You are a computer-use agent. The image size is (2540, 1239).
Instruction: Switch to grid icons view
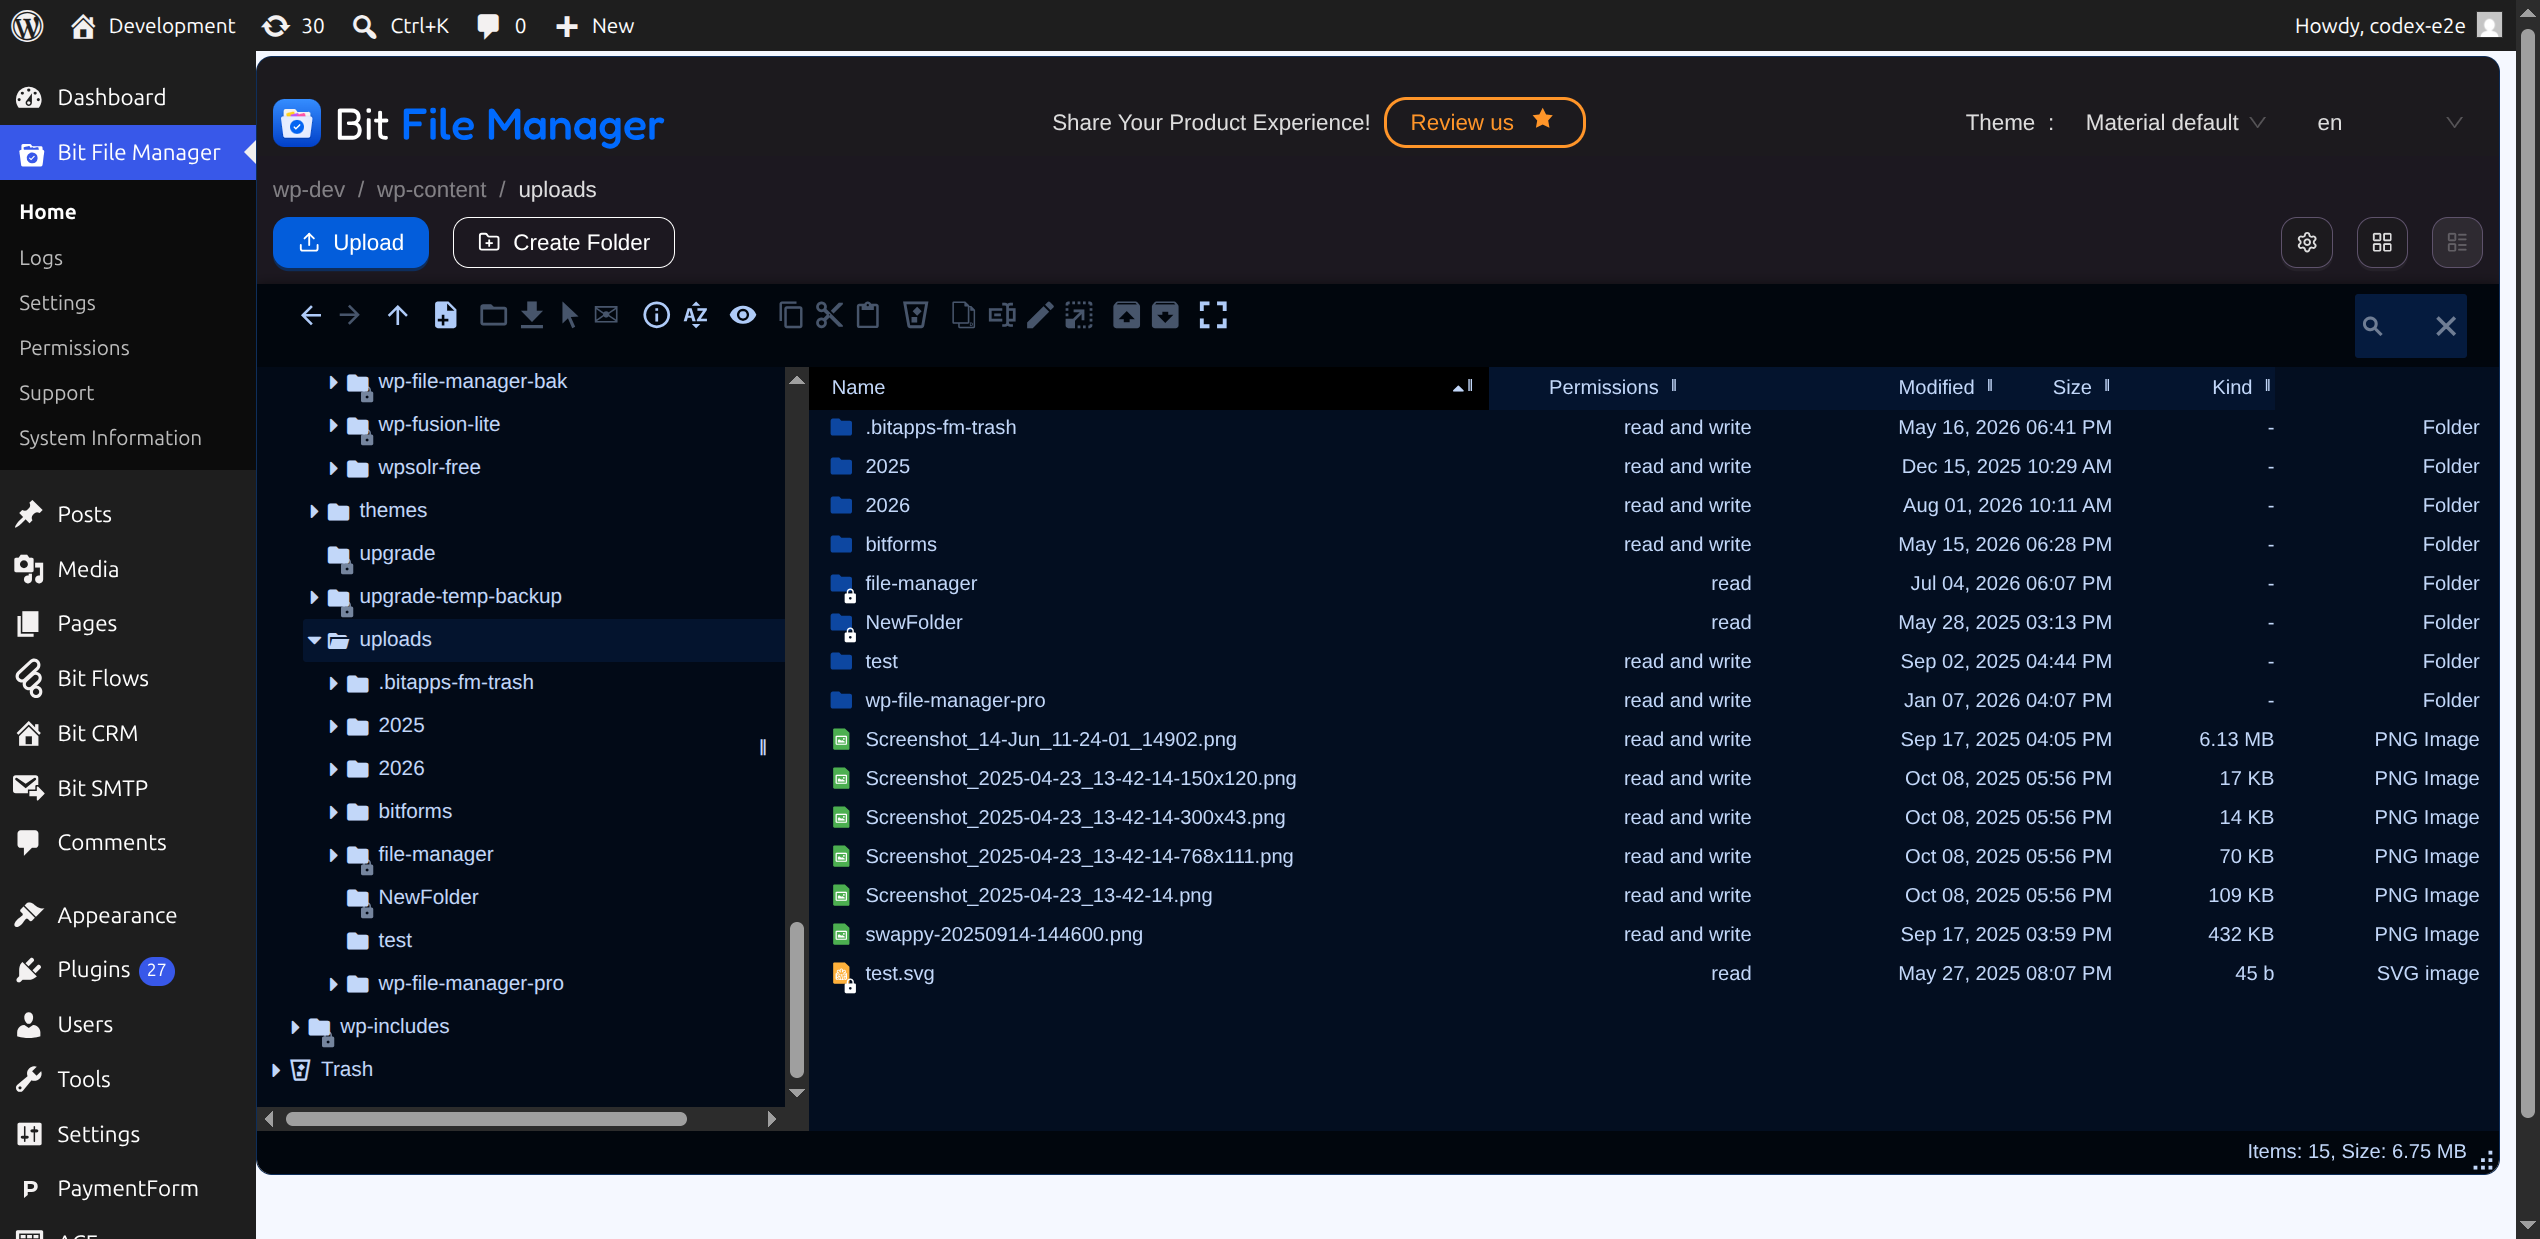click(2382, 243)
